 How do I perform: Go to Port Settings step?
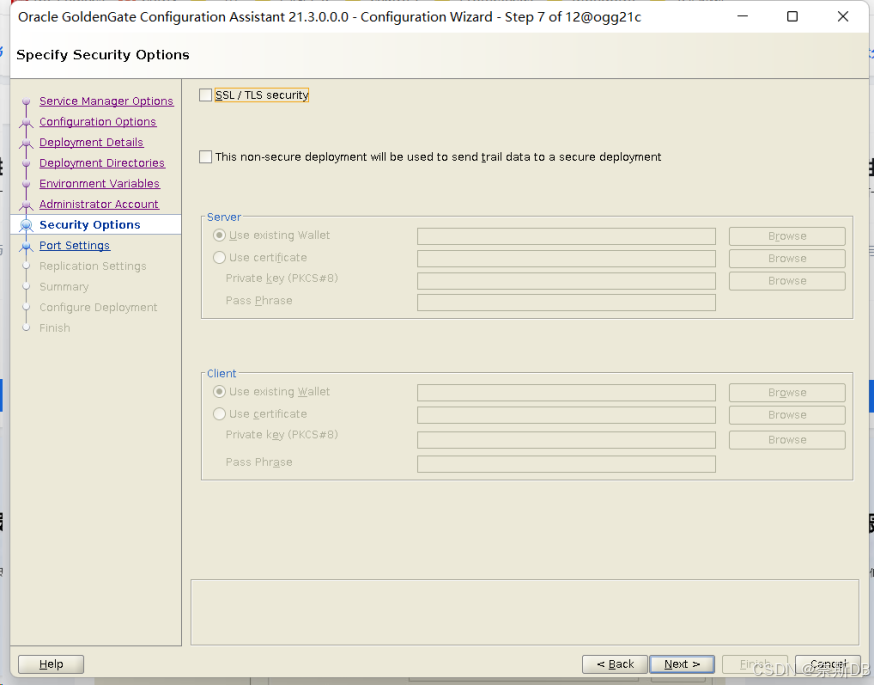click(74, 245)
